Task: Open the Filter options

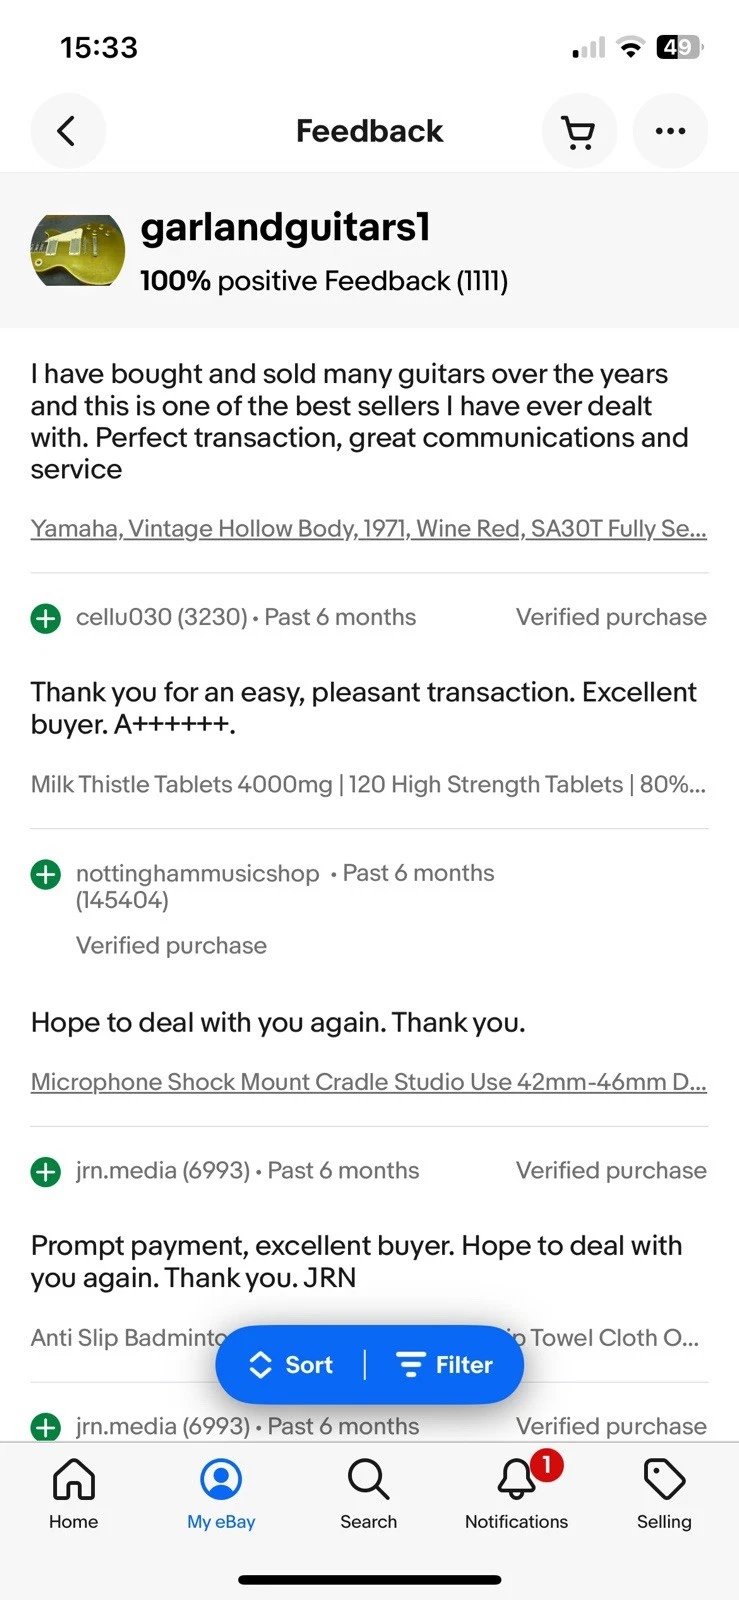Action: pyautogui.click(x=445, y=1365)
